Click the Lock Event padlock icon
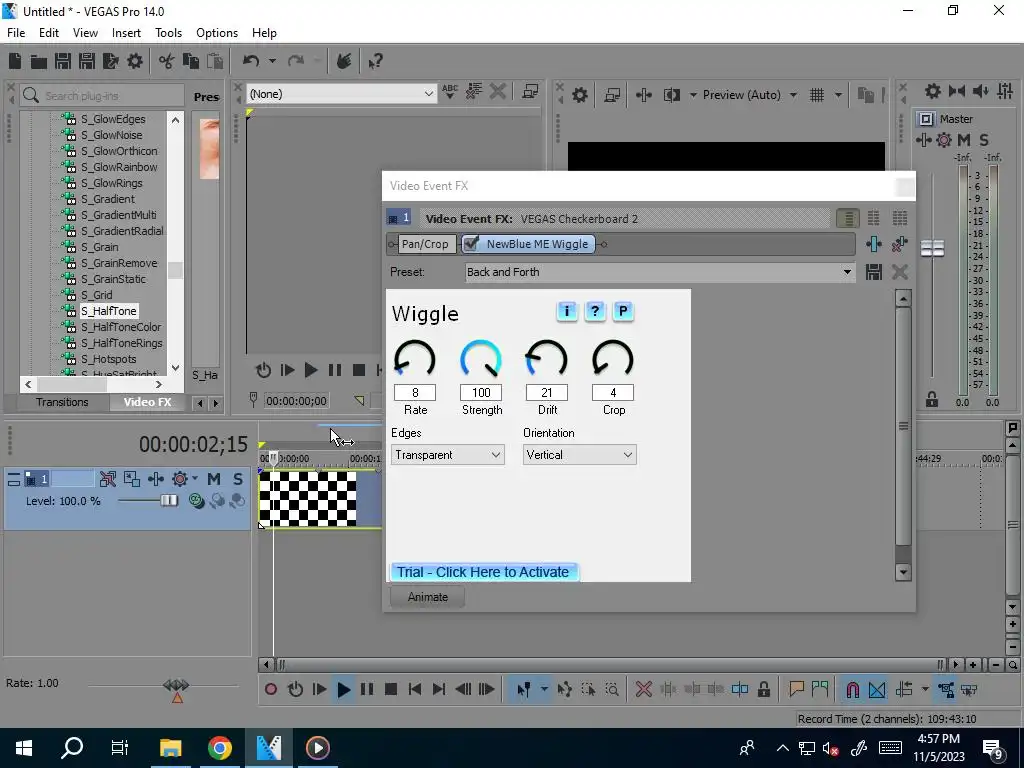 (763, 689)
